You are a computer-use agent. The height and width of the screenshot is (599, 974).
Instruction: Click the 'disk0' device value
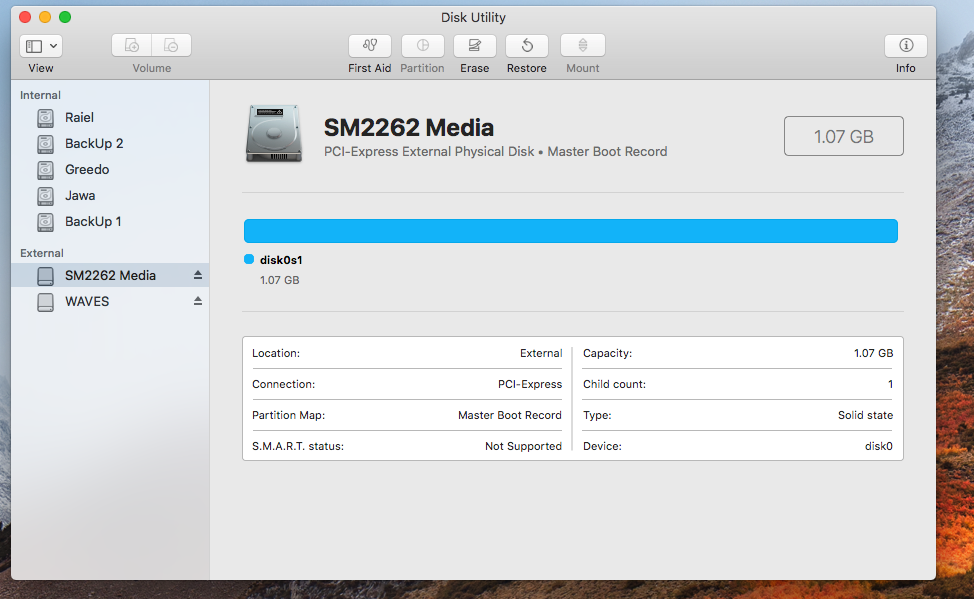coord(879,446)
